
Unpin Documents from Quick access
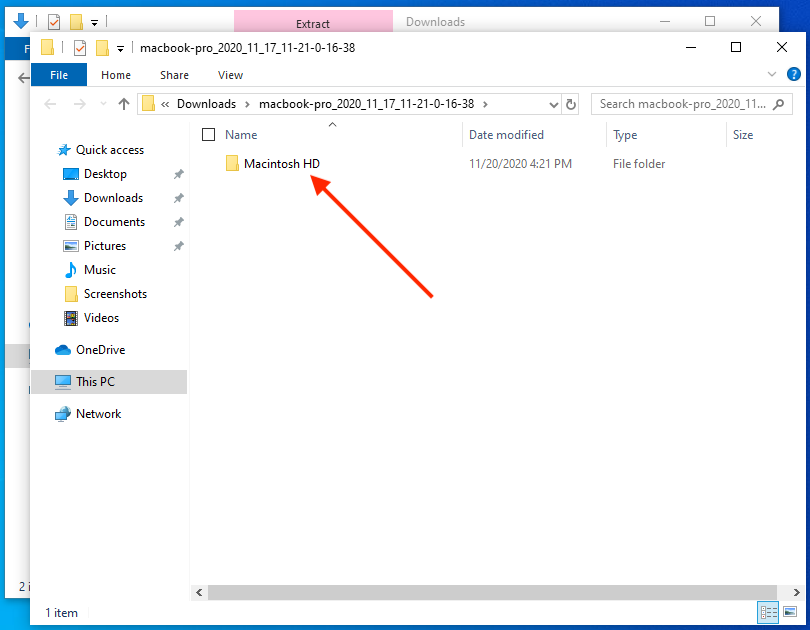(179, 222)
